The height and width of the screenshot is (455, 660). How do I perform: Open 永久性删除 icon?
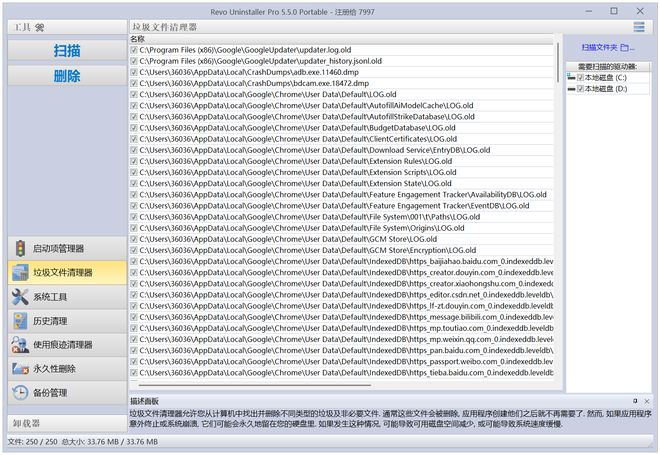[x=20, y=369]
